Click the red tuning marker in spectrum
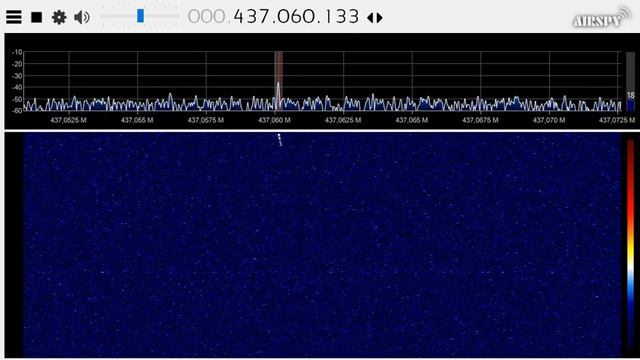This screenshot has width=640, height=360. coord(278,80)
